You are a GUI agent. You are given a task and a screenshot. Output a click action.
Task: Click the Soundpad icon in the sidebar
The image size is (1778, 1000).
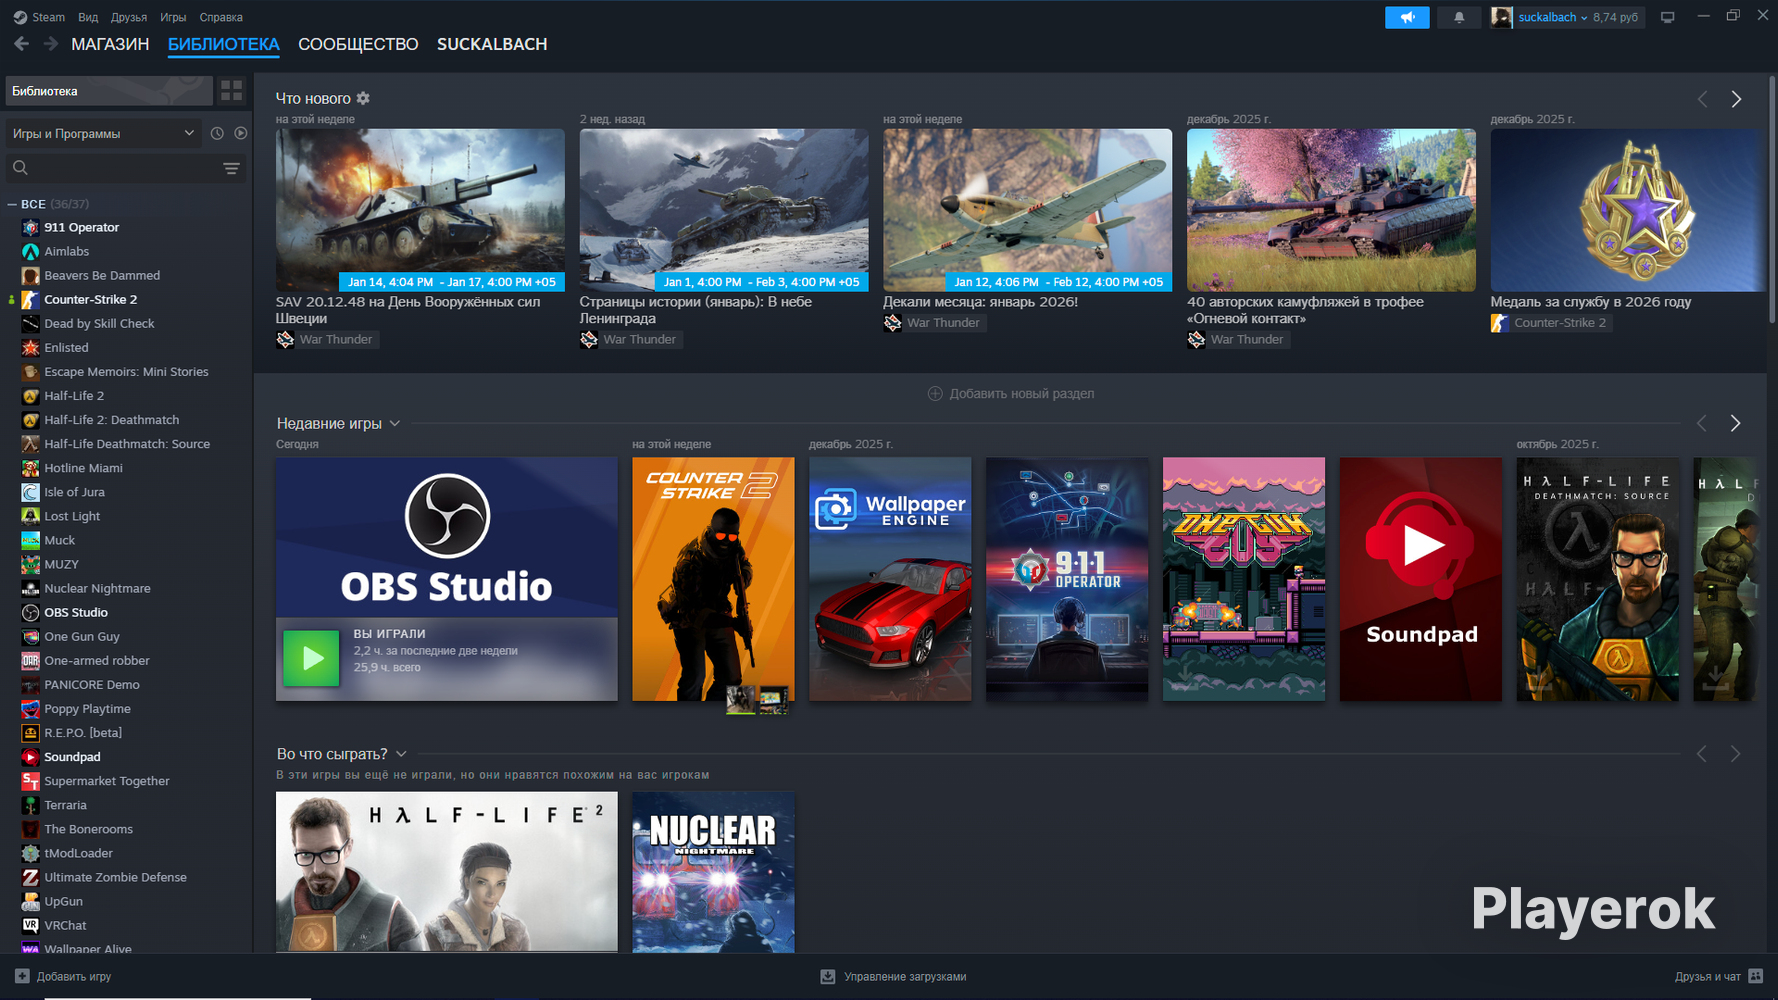click(x=30, y=757)
